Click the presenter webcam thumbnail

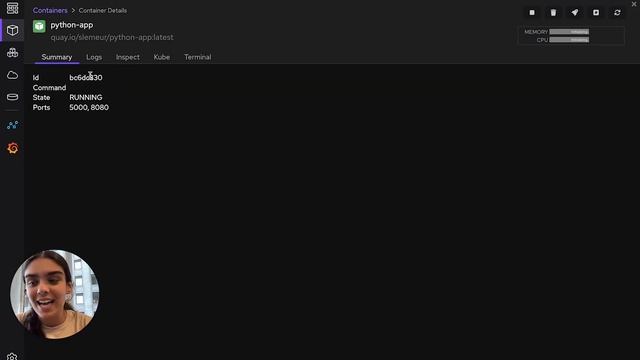(55, 294)
